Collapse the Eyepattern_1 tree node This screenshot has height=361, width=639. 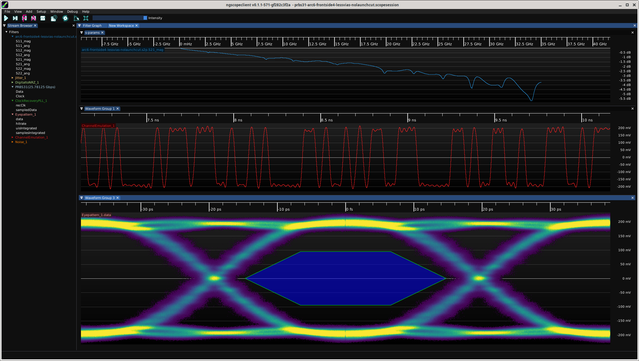[12, 114]
